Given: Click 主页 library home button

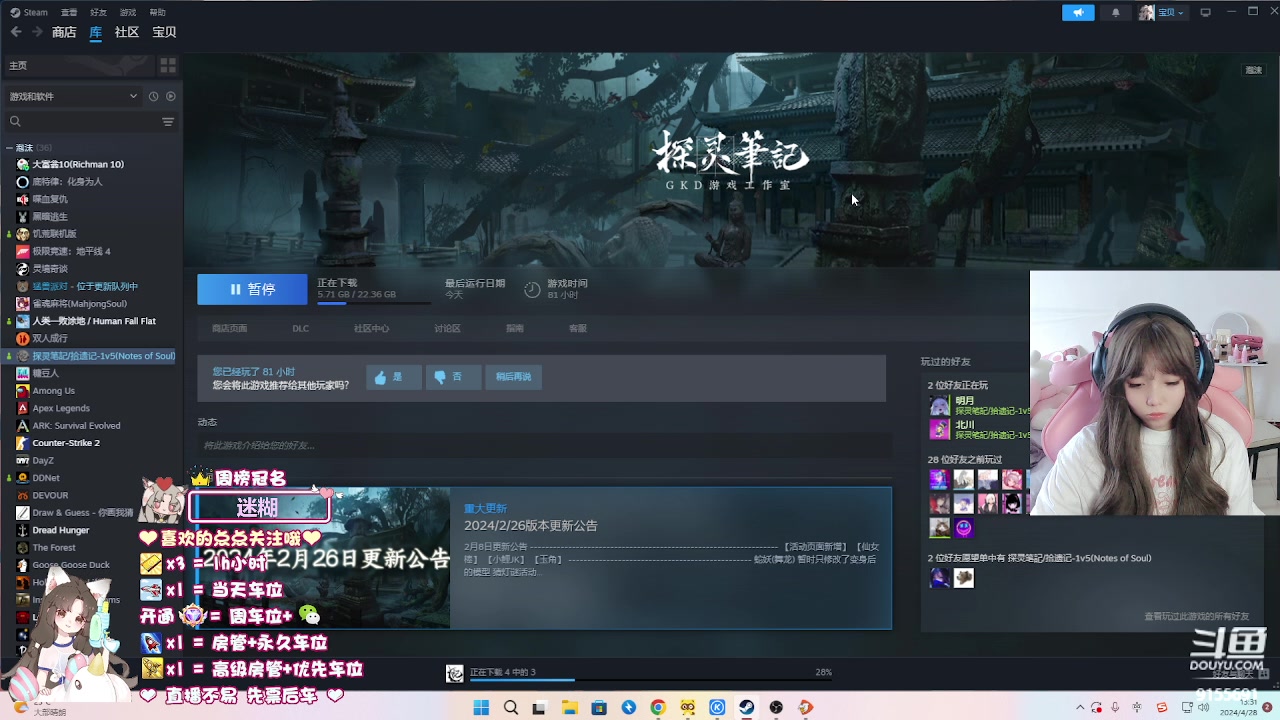Looking at the screenshot, I should [78, 65].
